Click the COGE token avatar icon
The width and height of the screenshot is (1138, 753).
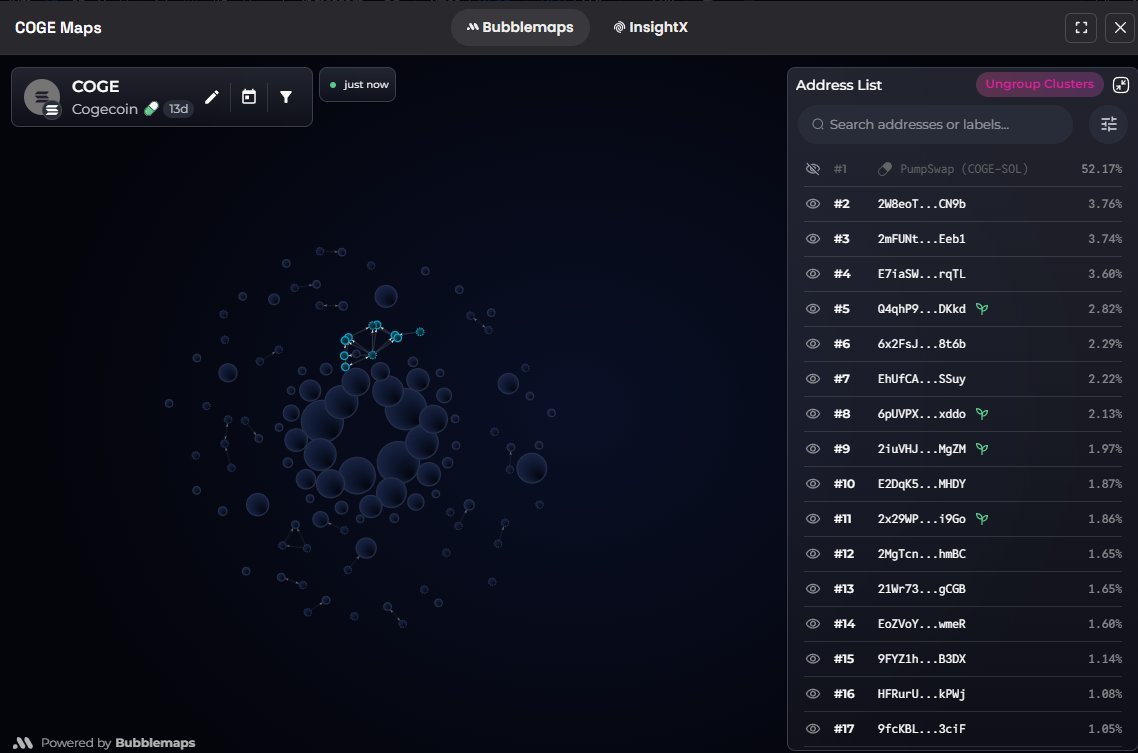click(42, 97)
